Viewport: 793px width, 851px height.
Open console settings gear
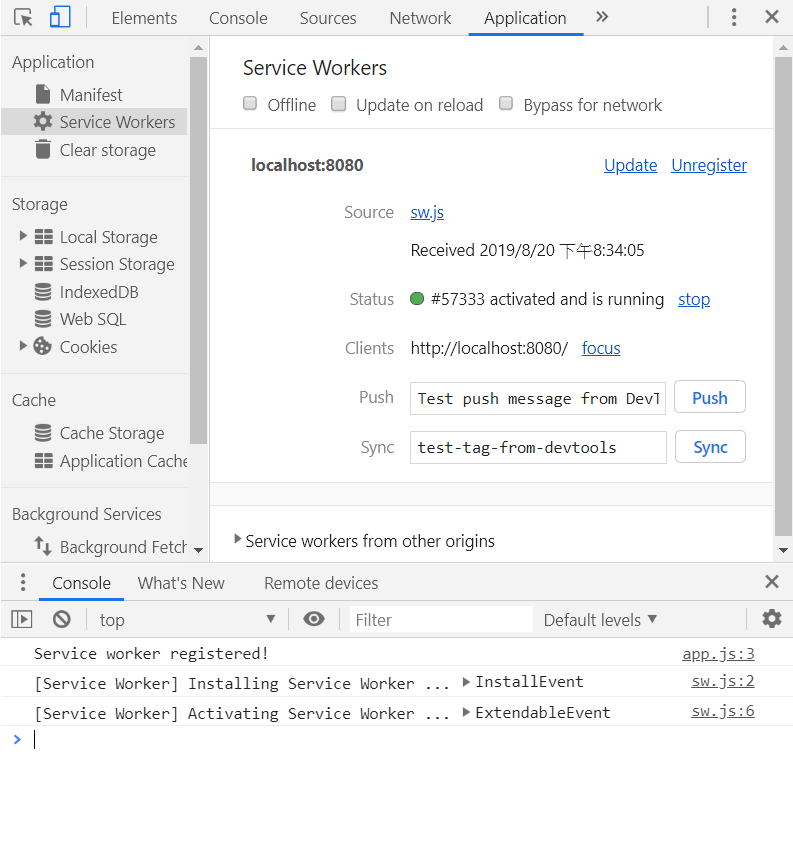tap(771, 618)
